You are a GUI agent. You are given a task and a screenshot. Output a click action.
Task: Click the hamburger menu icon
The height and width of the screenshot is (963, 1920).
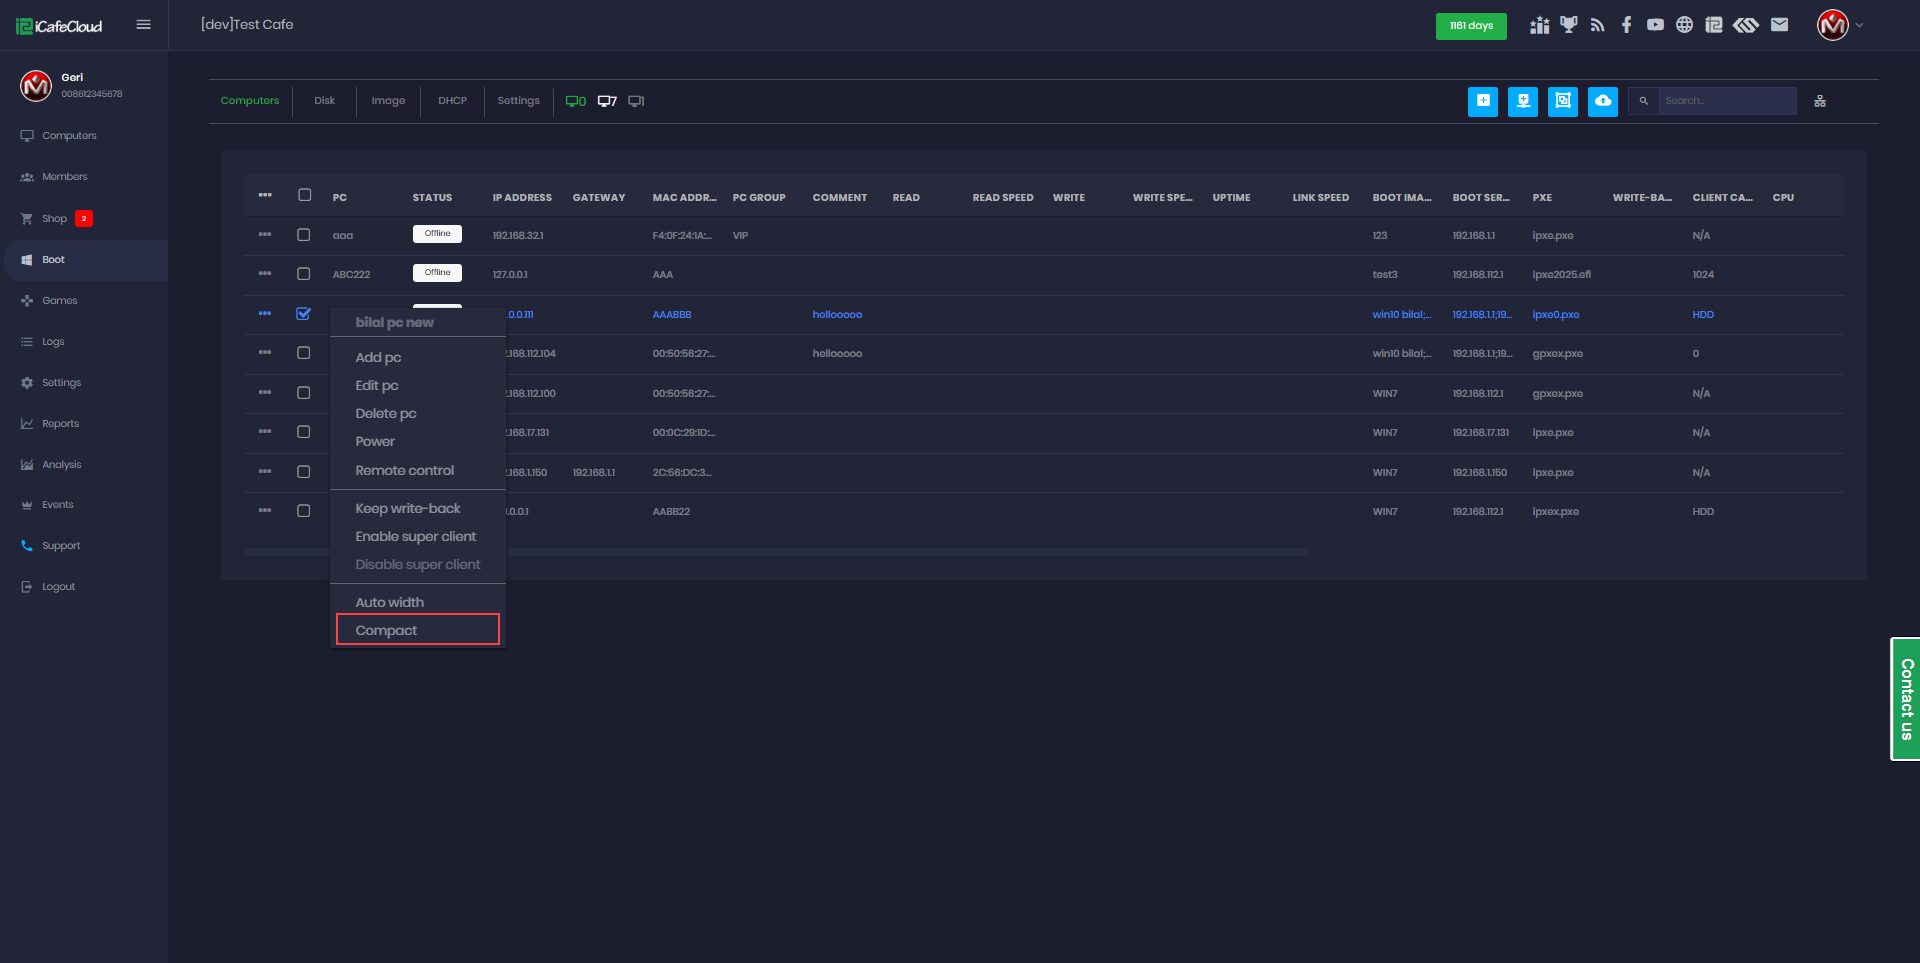[143, 25]
